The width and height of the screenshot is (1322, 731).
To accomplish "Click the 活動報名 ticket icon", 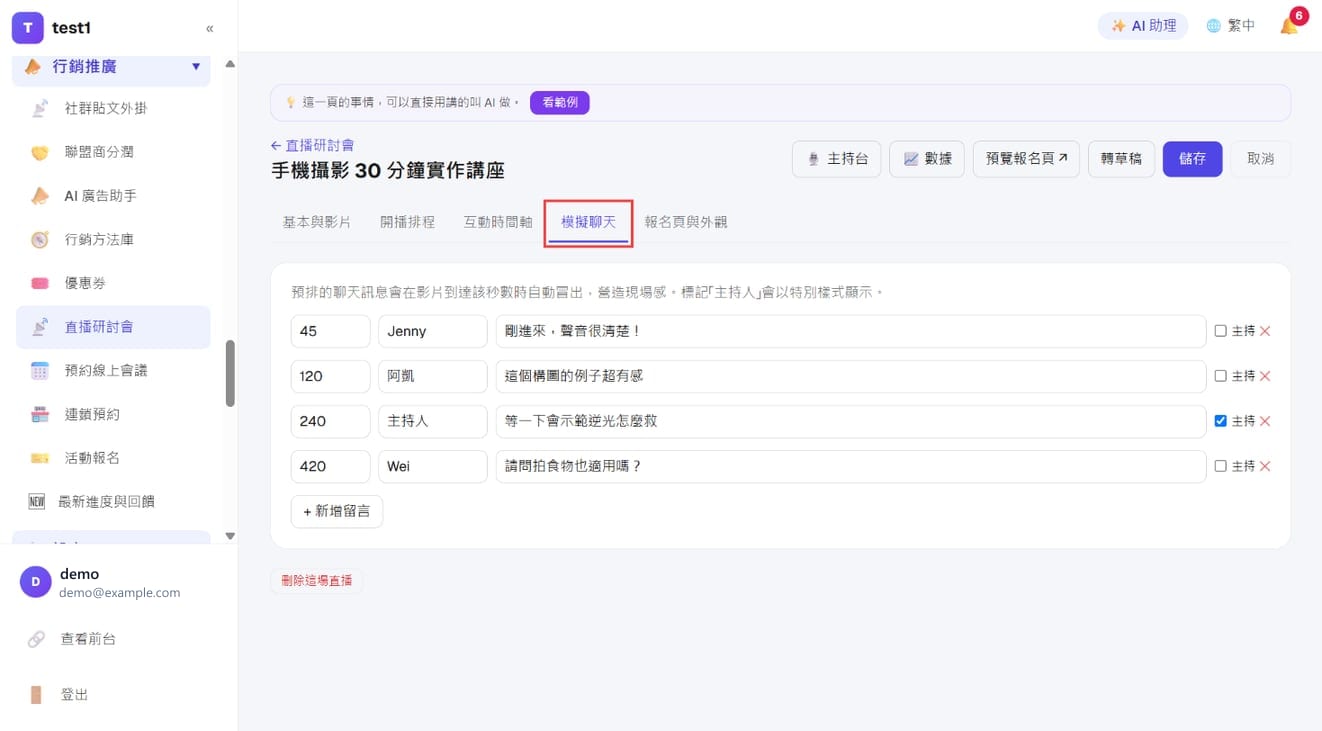I will [x=39, y=458].
